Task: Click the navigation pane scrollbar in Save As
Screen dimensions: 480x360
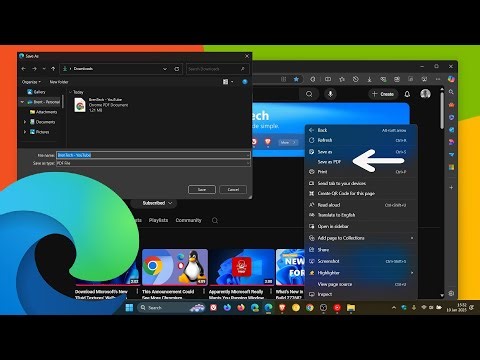Action: point(63,102)
